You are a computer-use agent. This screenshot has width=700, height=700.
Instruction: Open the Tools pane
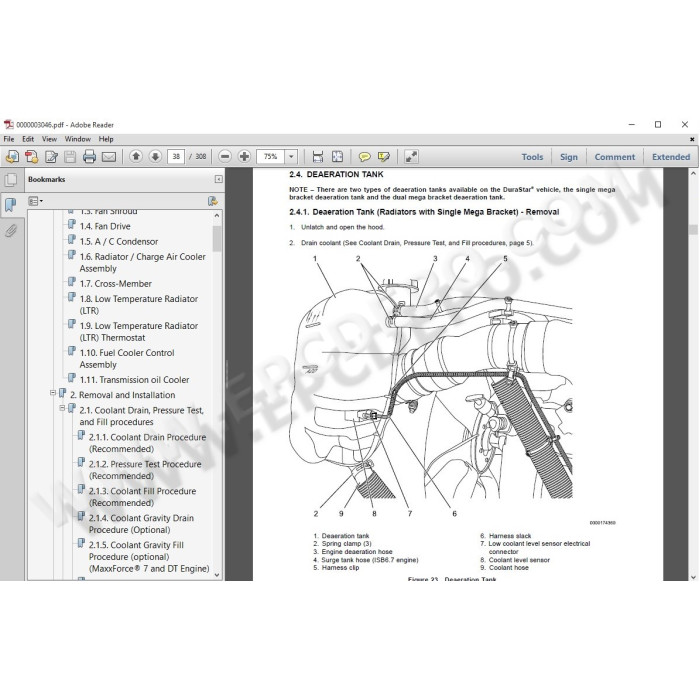[532, 157]
